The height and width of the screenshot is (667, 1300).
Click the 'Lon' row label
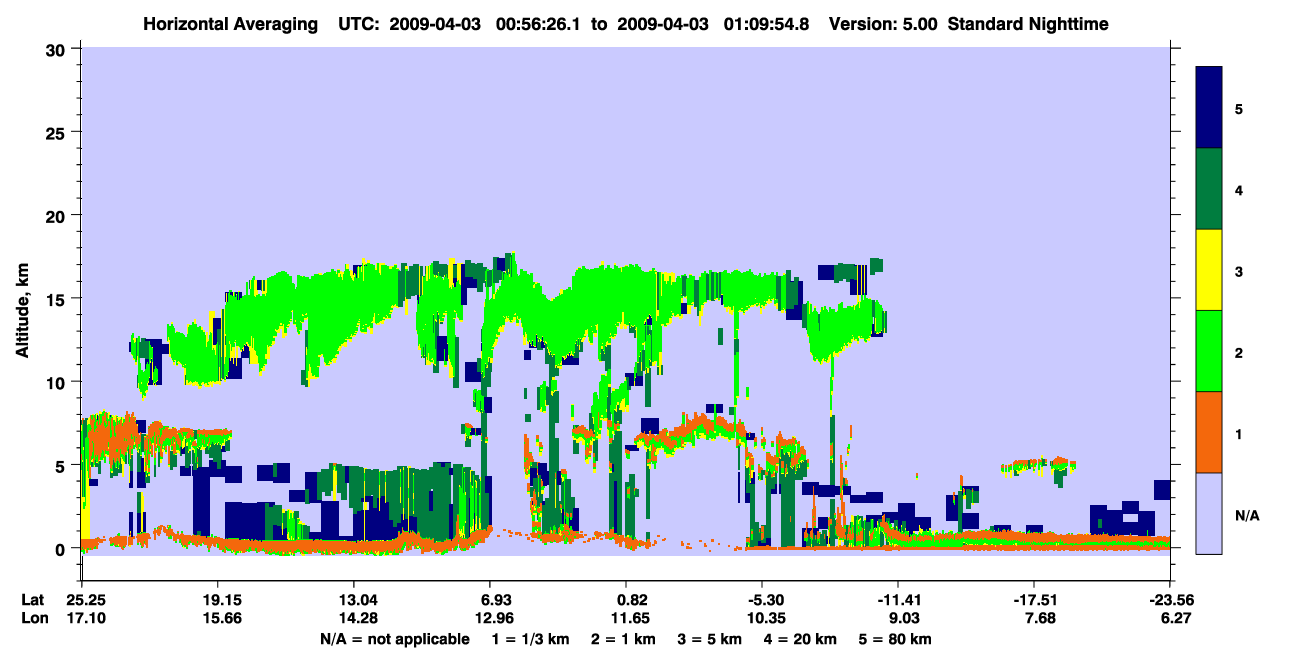point(33,618)
